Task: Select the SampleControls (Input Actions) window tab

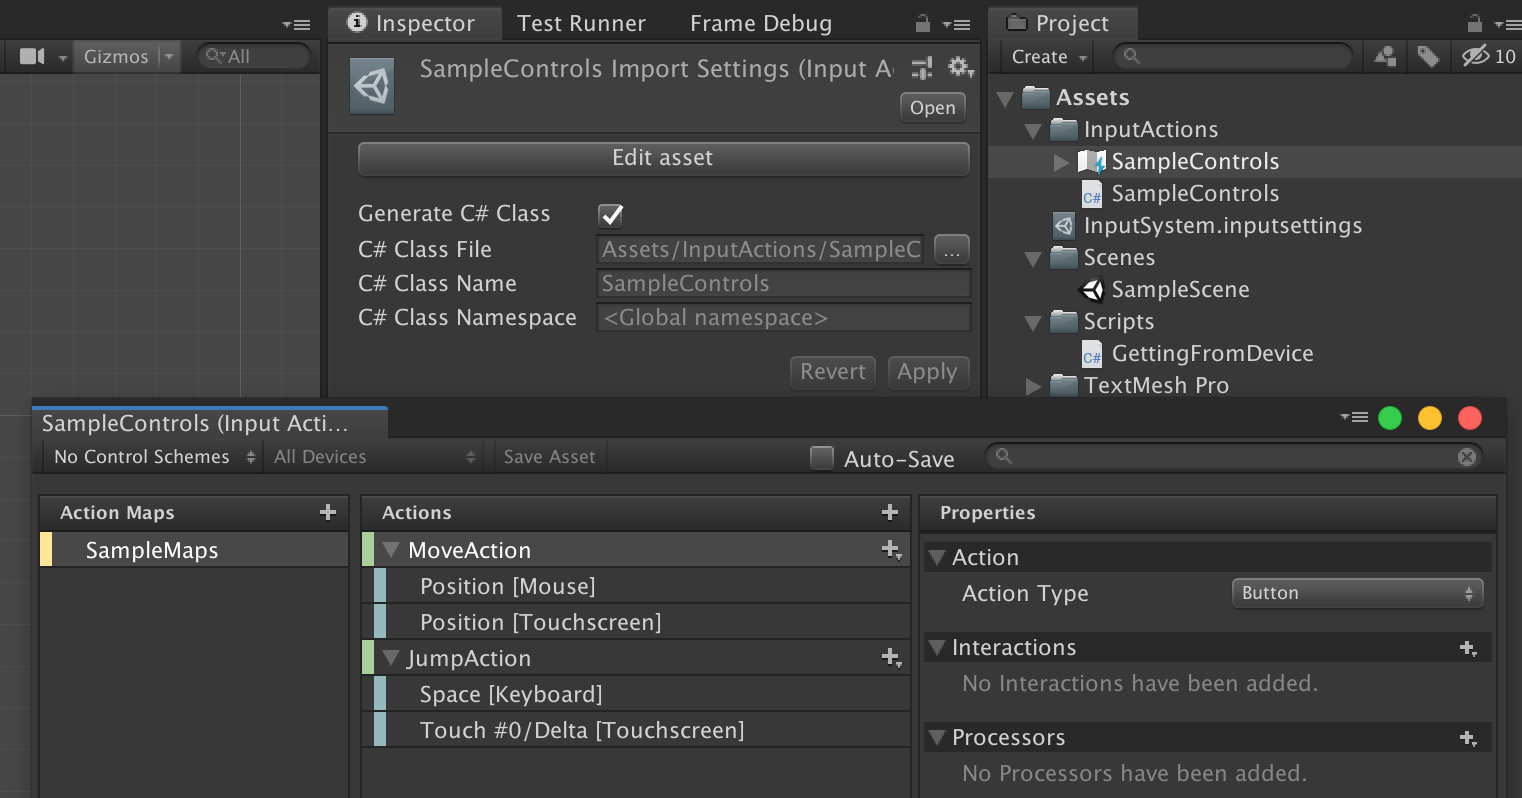Action: pyautogui.click(x=210, y=423)
